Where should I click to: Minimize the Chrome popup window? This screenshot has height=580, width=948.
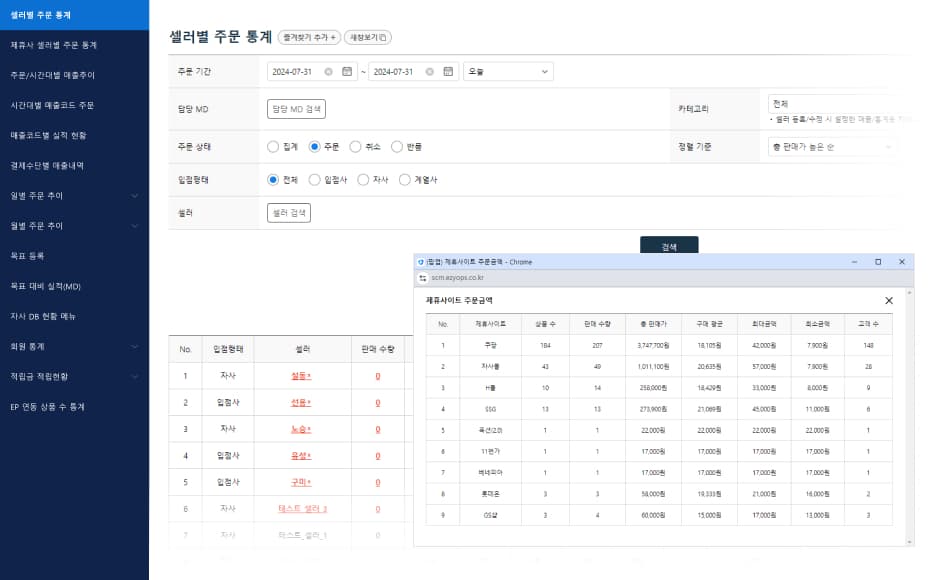(854, 262)
